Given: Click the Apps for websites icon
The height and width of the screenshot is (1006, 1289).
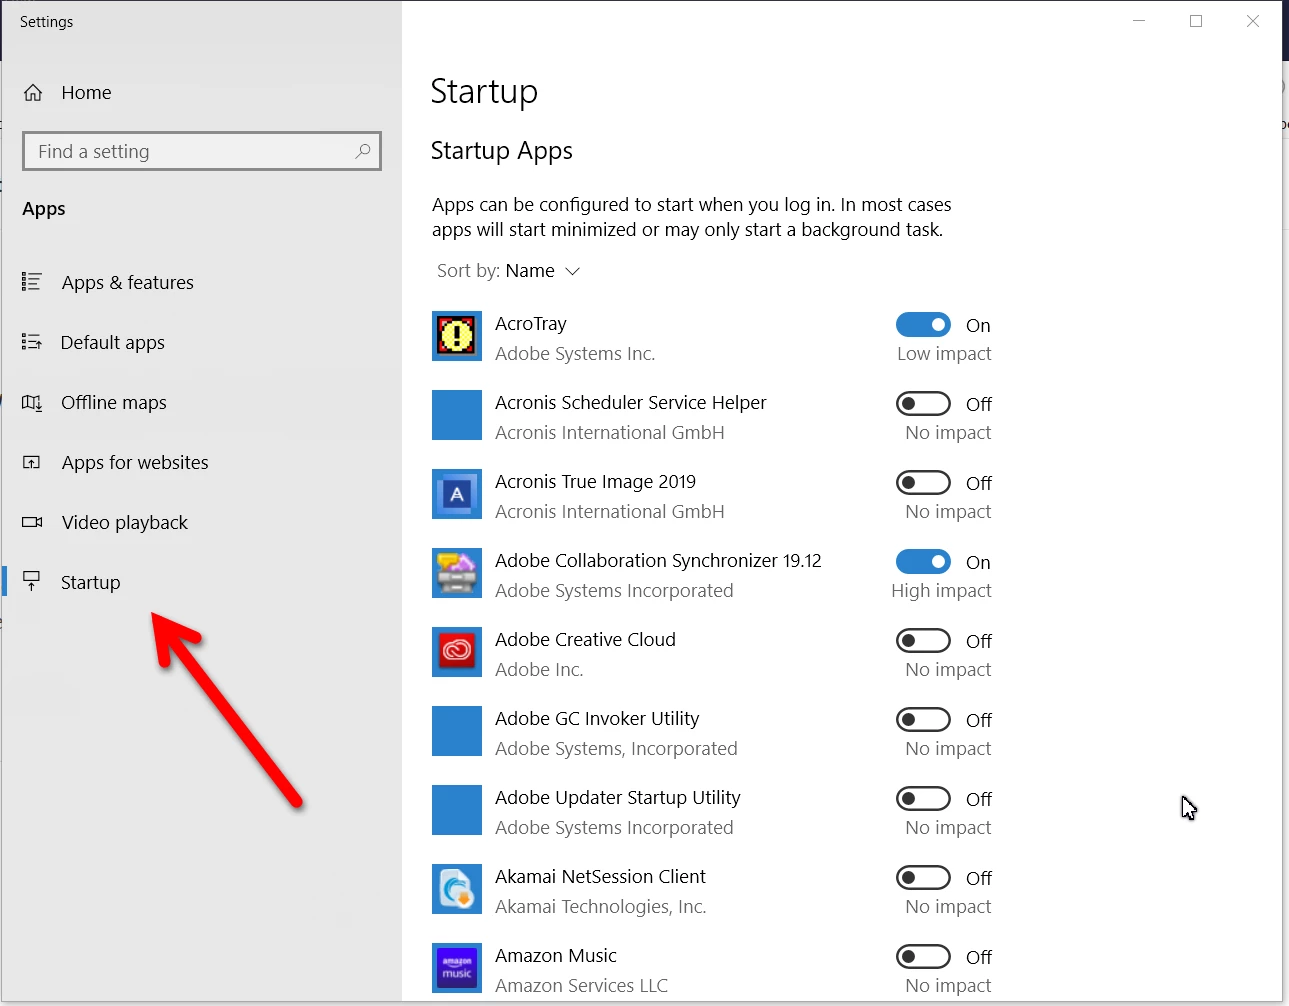Looking at the screenshot, I should coord(32,462).
